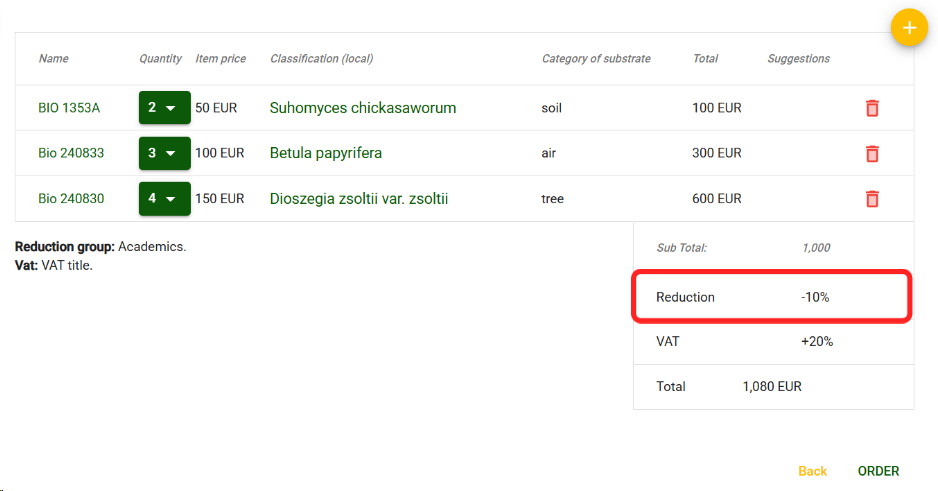
Task: Expand quantity selector showing 3
Action: coord(164,153)
